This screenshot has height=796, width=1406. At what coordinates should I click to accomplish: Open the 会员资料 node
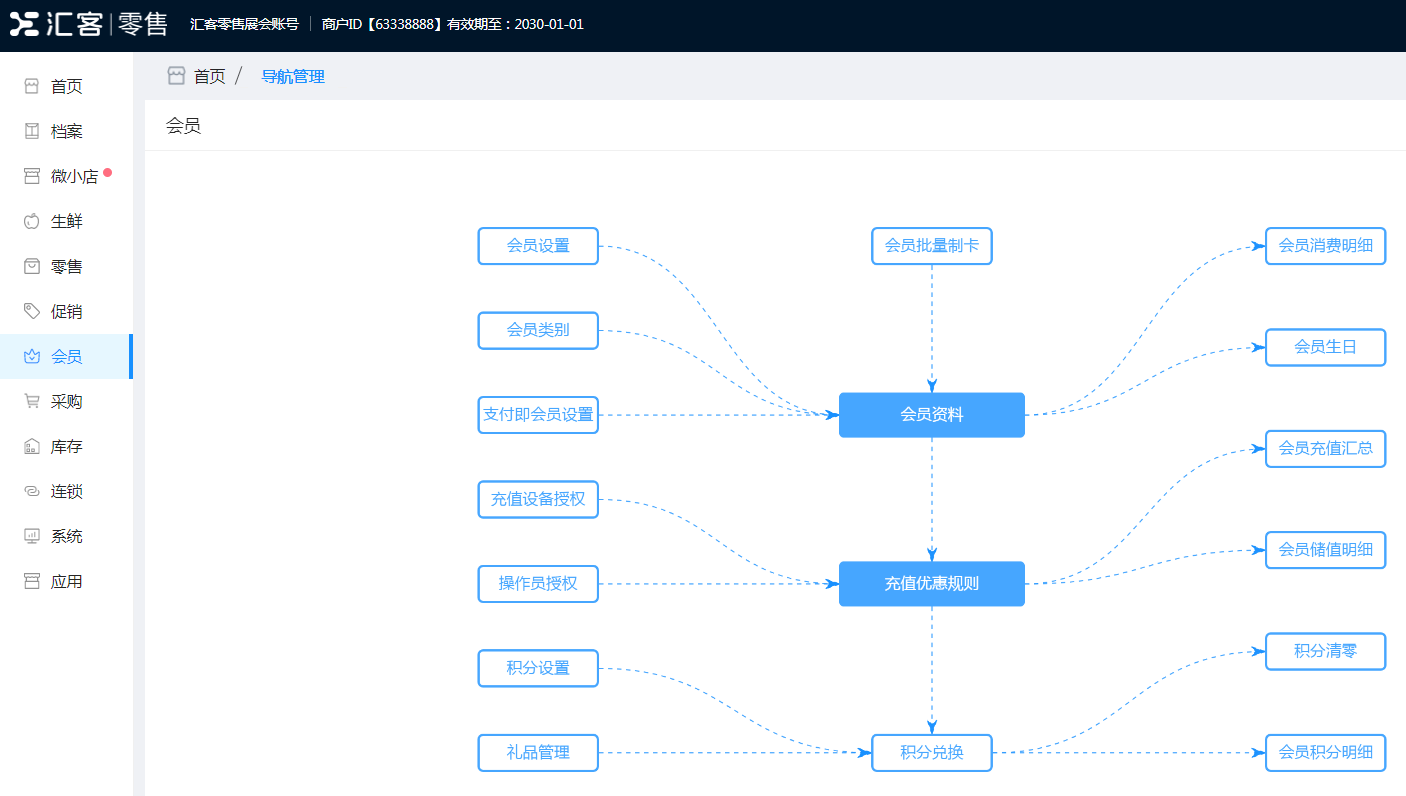click(931, 415)
